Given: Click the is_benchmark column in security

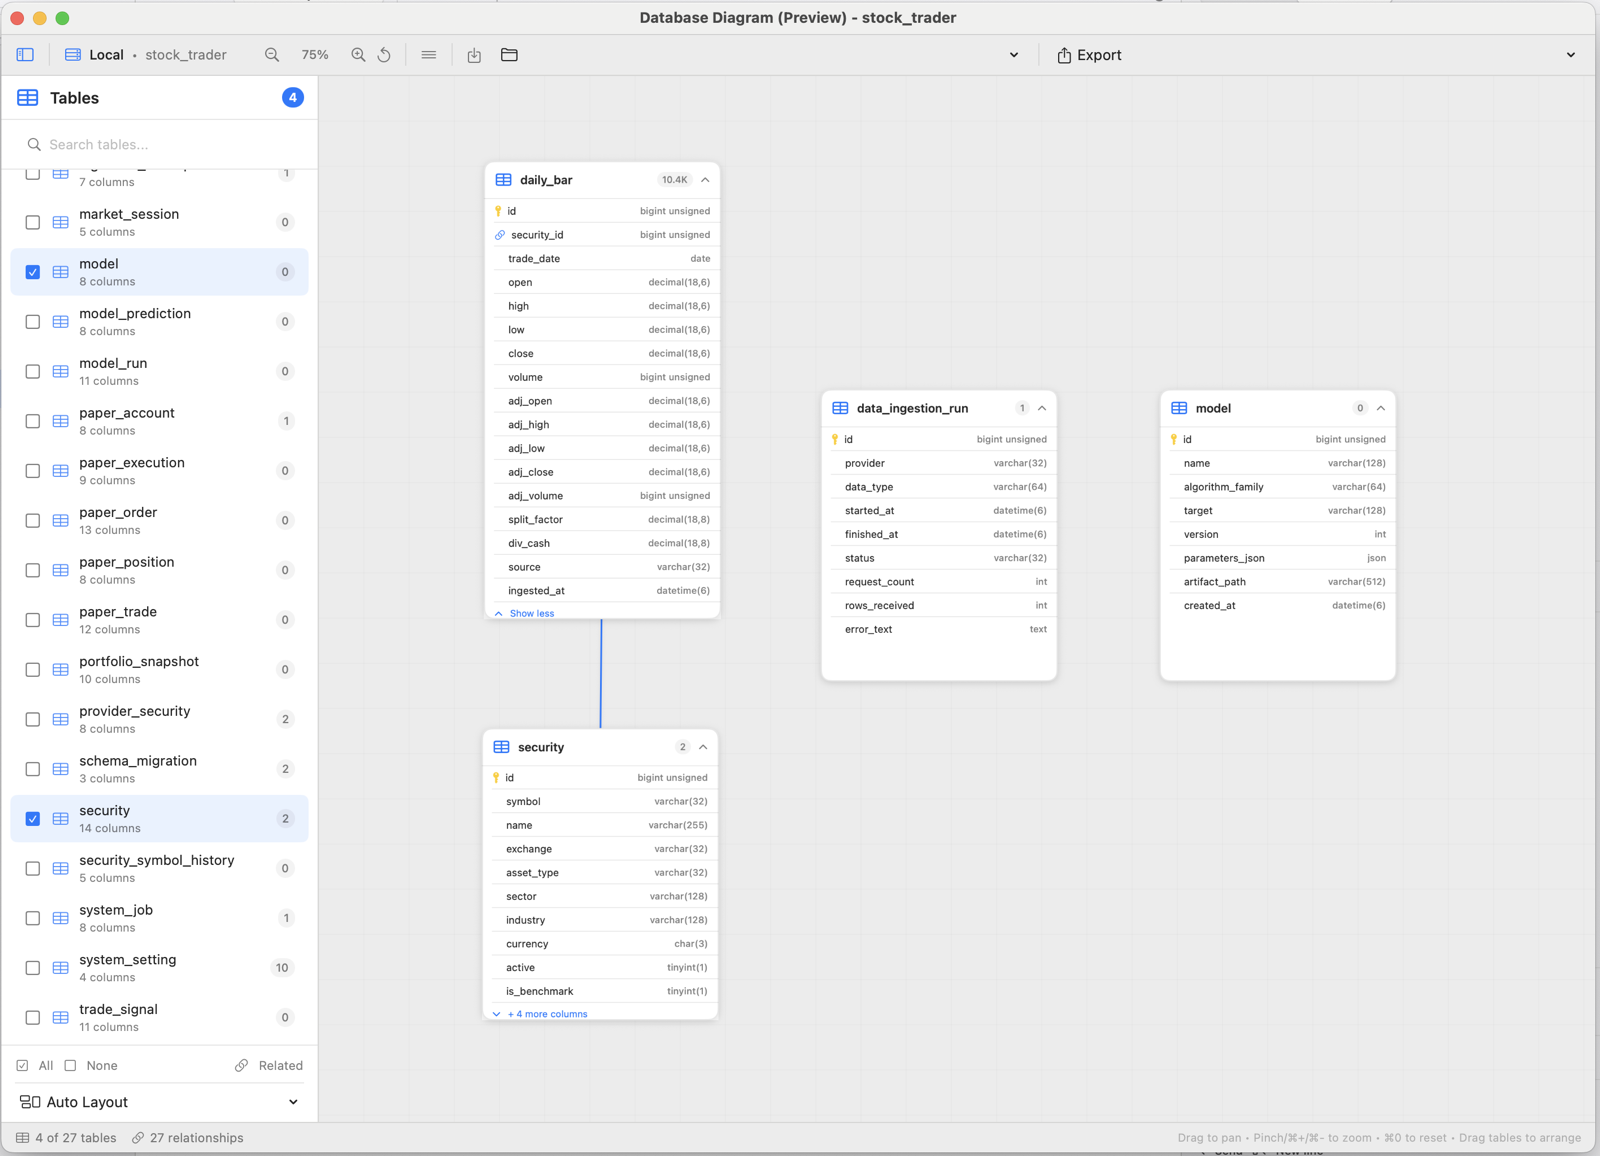Looking at the screenshot, I should (600, 991).
